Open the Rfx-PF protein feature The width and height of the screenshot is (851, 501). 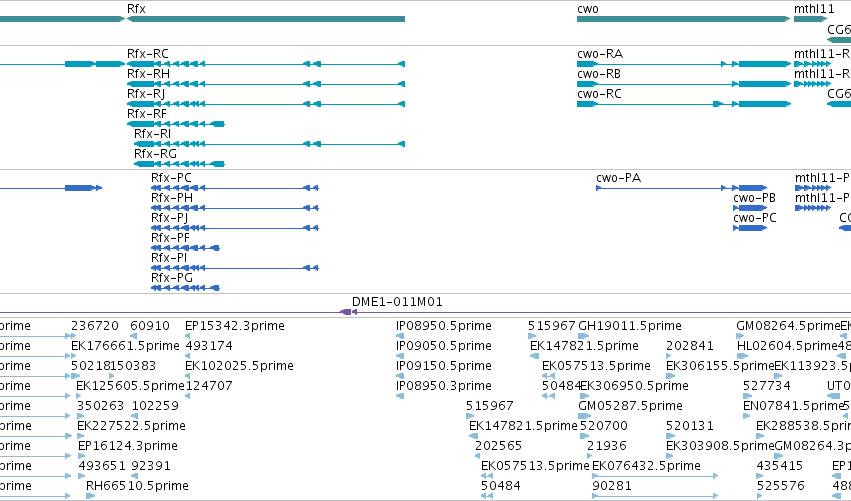click(170, 238)
